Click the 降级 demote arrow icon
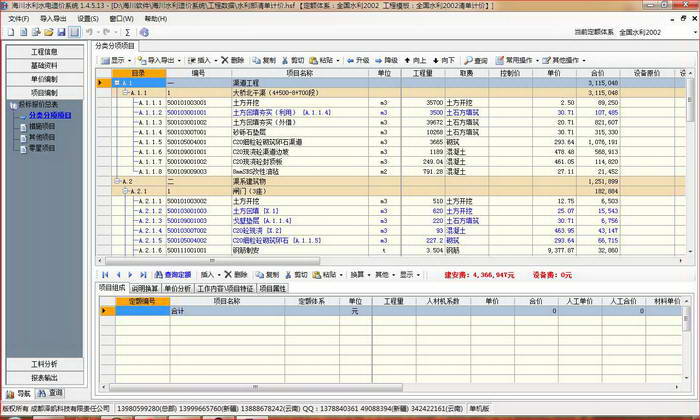This screenshot has width=700, height=420. 379,60
